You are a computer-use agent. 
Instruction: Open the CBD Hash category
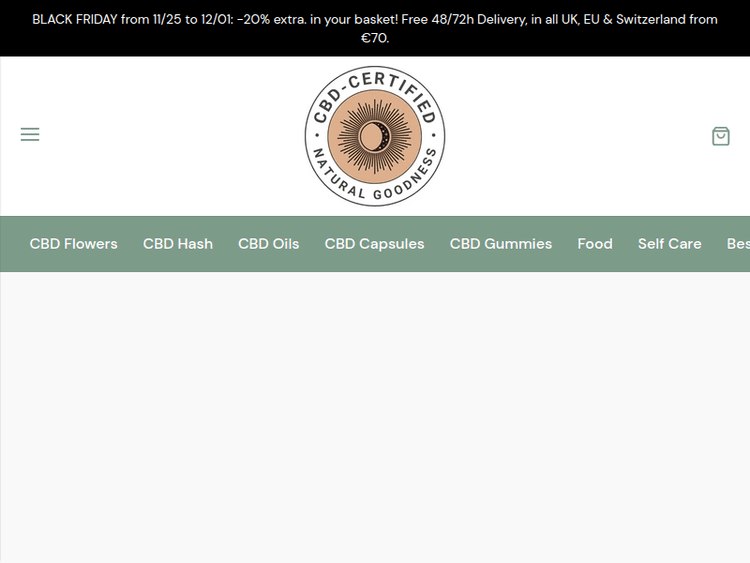[178, 244]
